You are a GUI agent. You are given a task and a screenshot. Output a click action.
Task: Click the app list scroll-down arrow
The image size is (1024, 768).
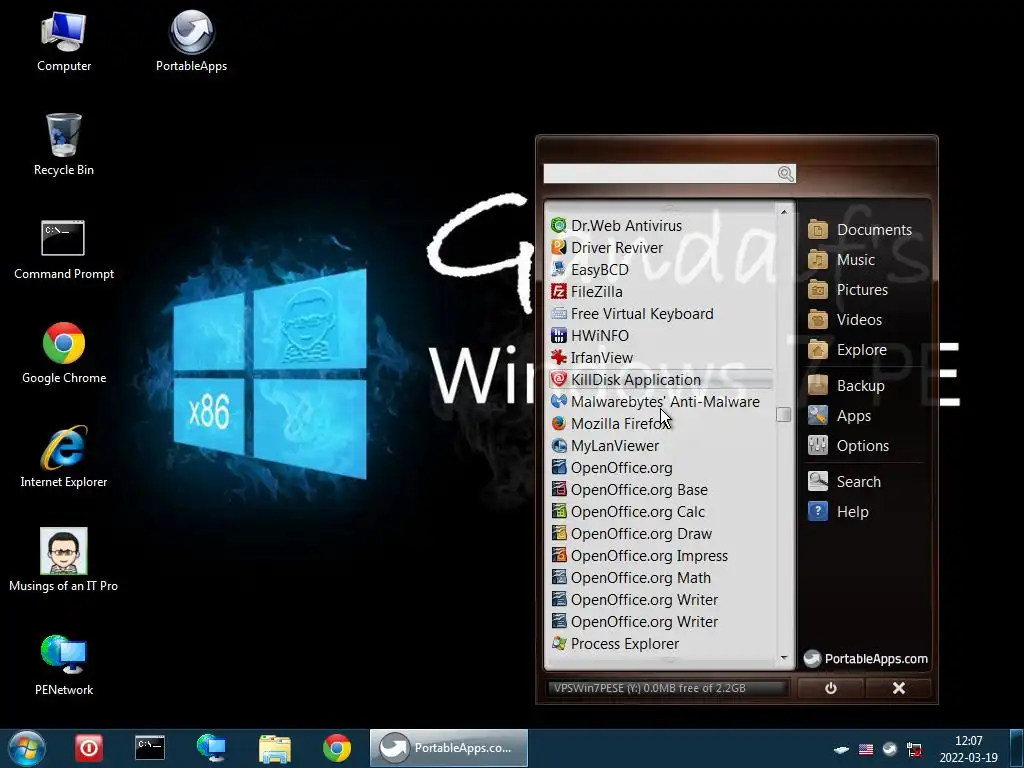pos(784,658)
